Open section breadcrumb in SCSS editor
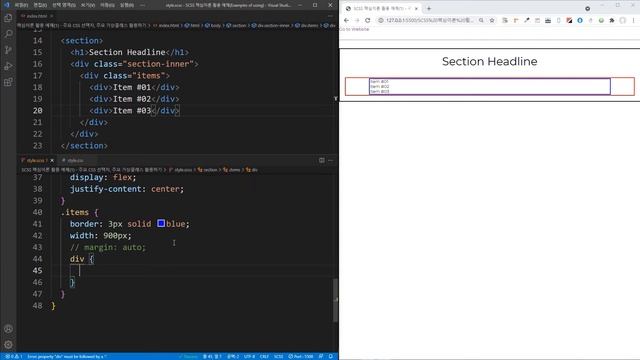 (x=207, y=170)
